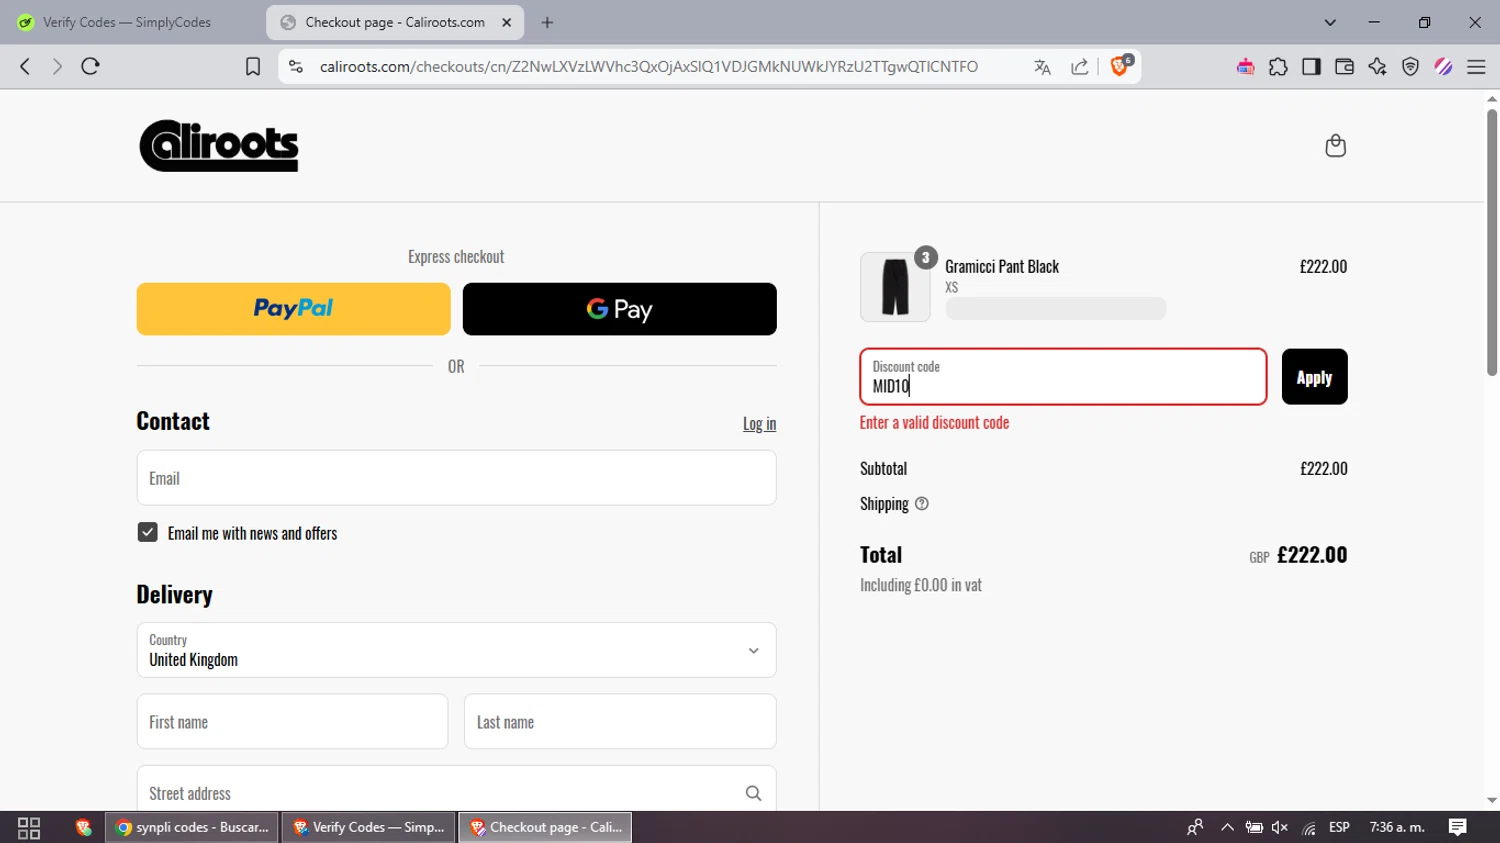Open Brave Shields lion icon
The image size is (1500, 843).
(1121, 66)
